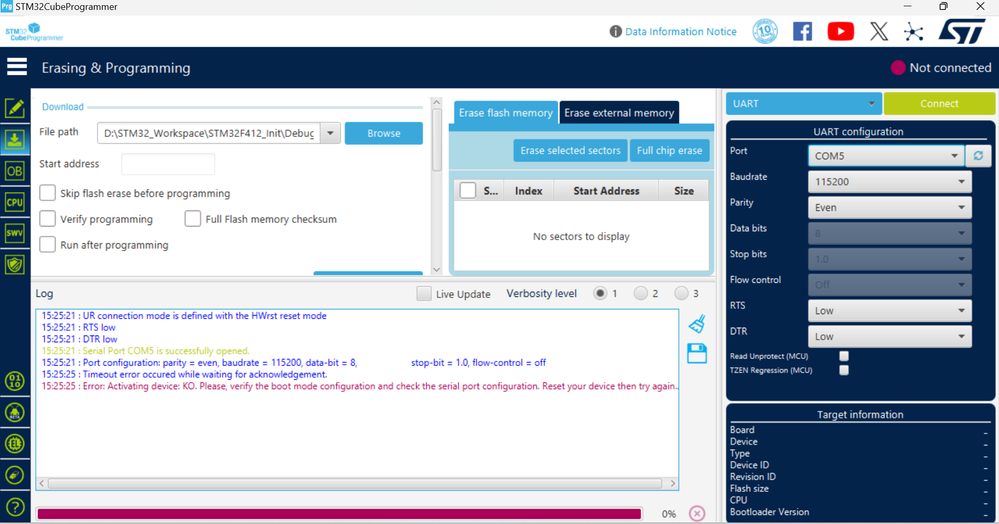
Task: Open the Parity Even dropdown
Action: click(889, 207)
